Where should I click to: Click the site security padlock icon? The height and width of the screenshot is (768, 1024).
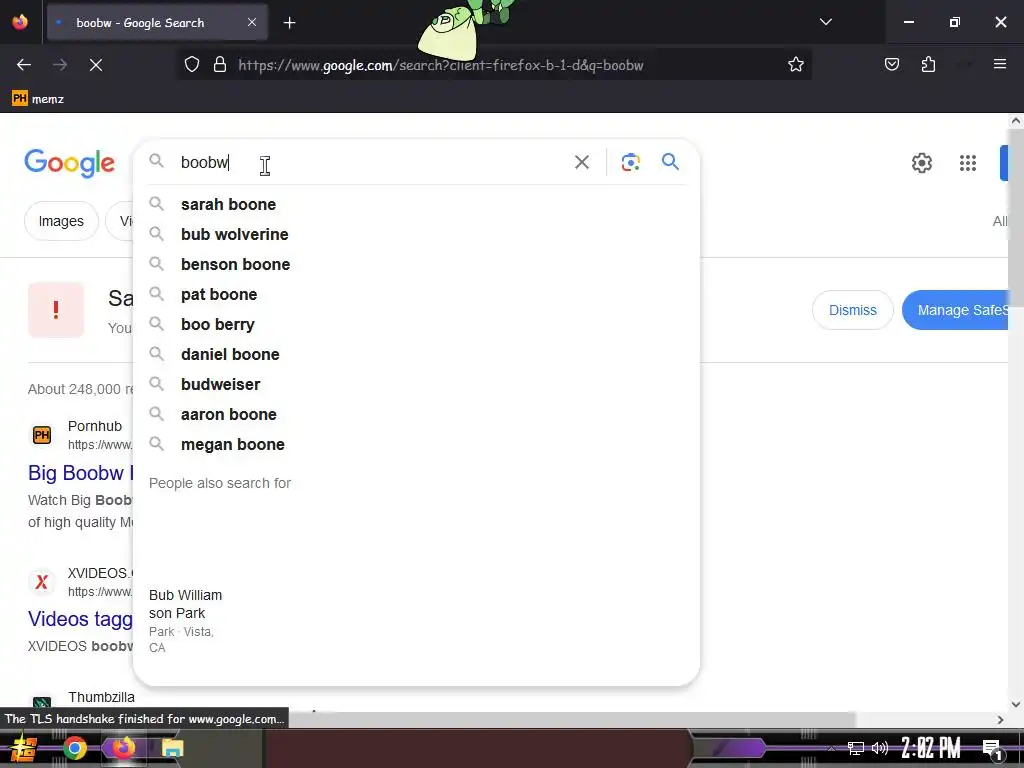(220, 65)
